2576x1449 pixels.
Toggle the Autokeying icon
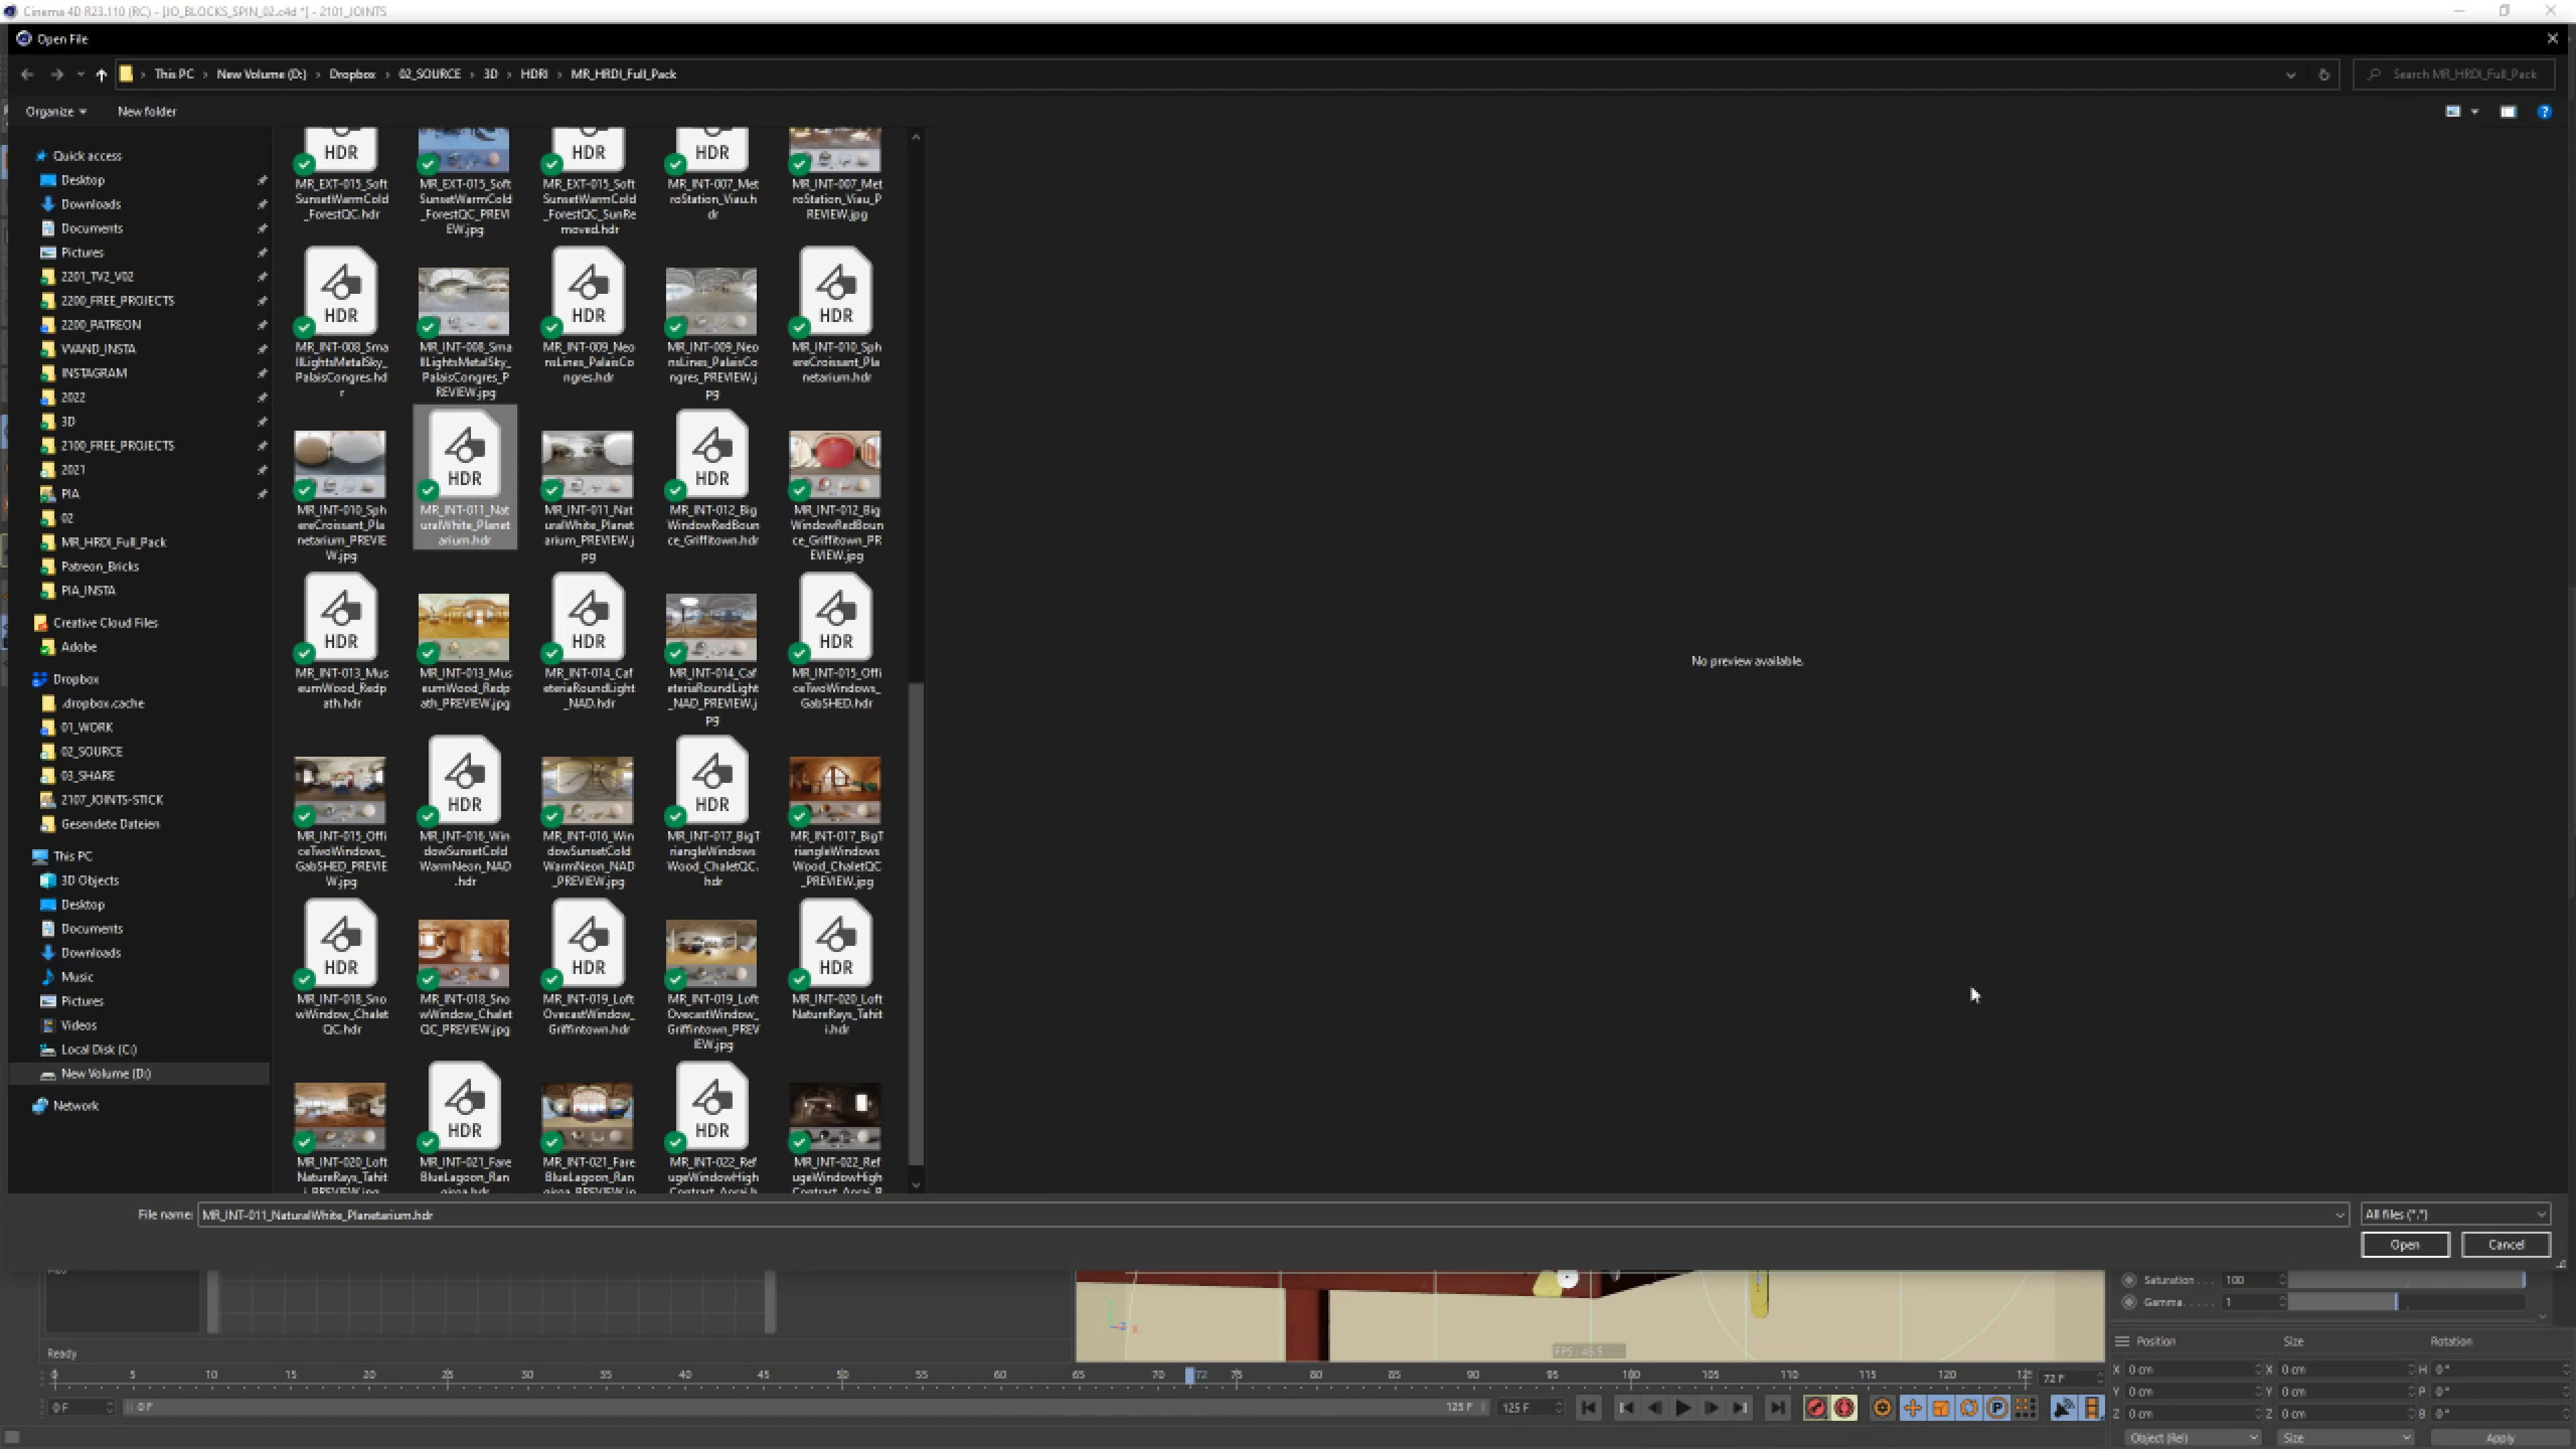[1845, 1408]
